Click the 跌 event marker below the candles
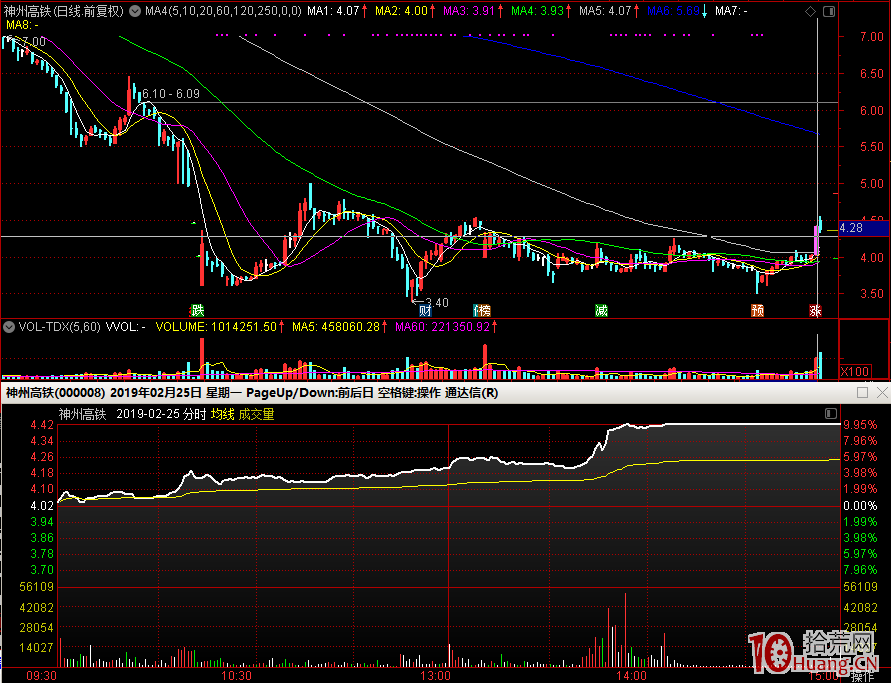This screenshot has width=891, height=683. click(x=197, y=310)
